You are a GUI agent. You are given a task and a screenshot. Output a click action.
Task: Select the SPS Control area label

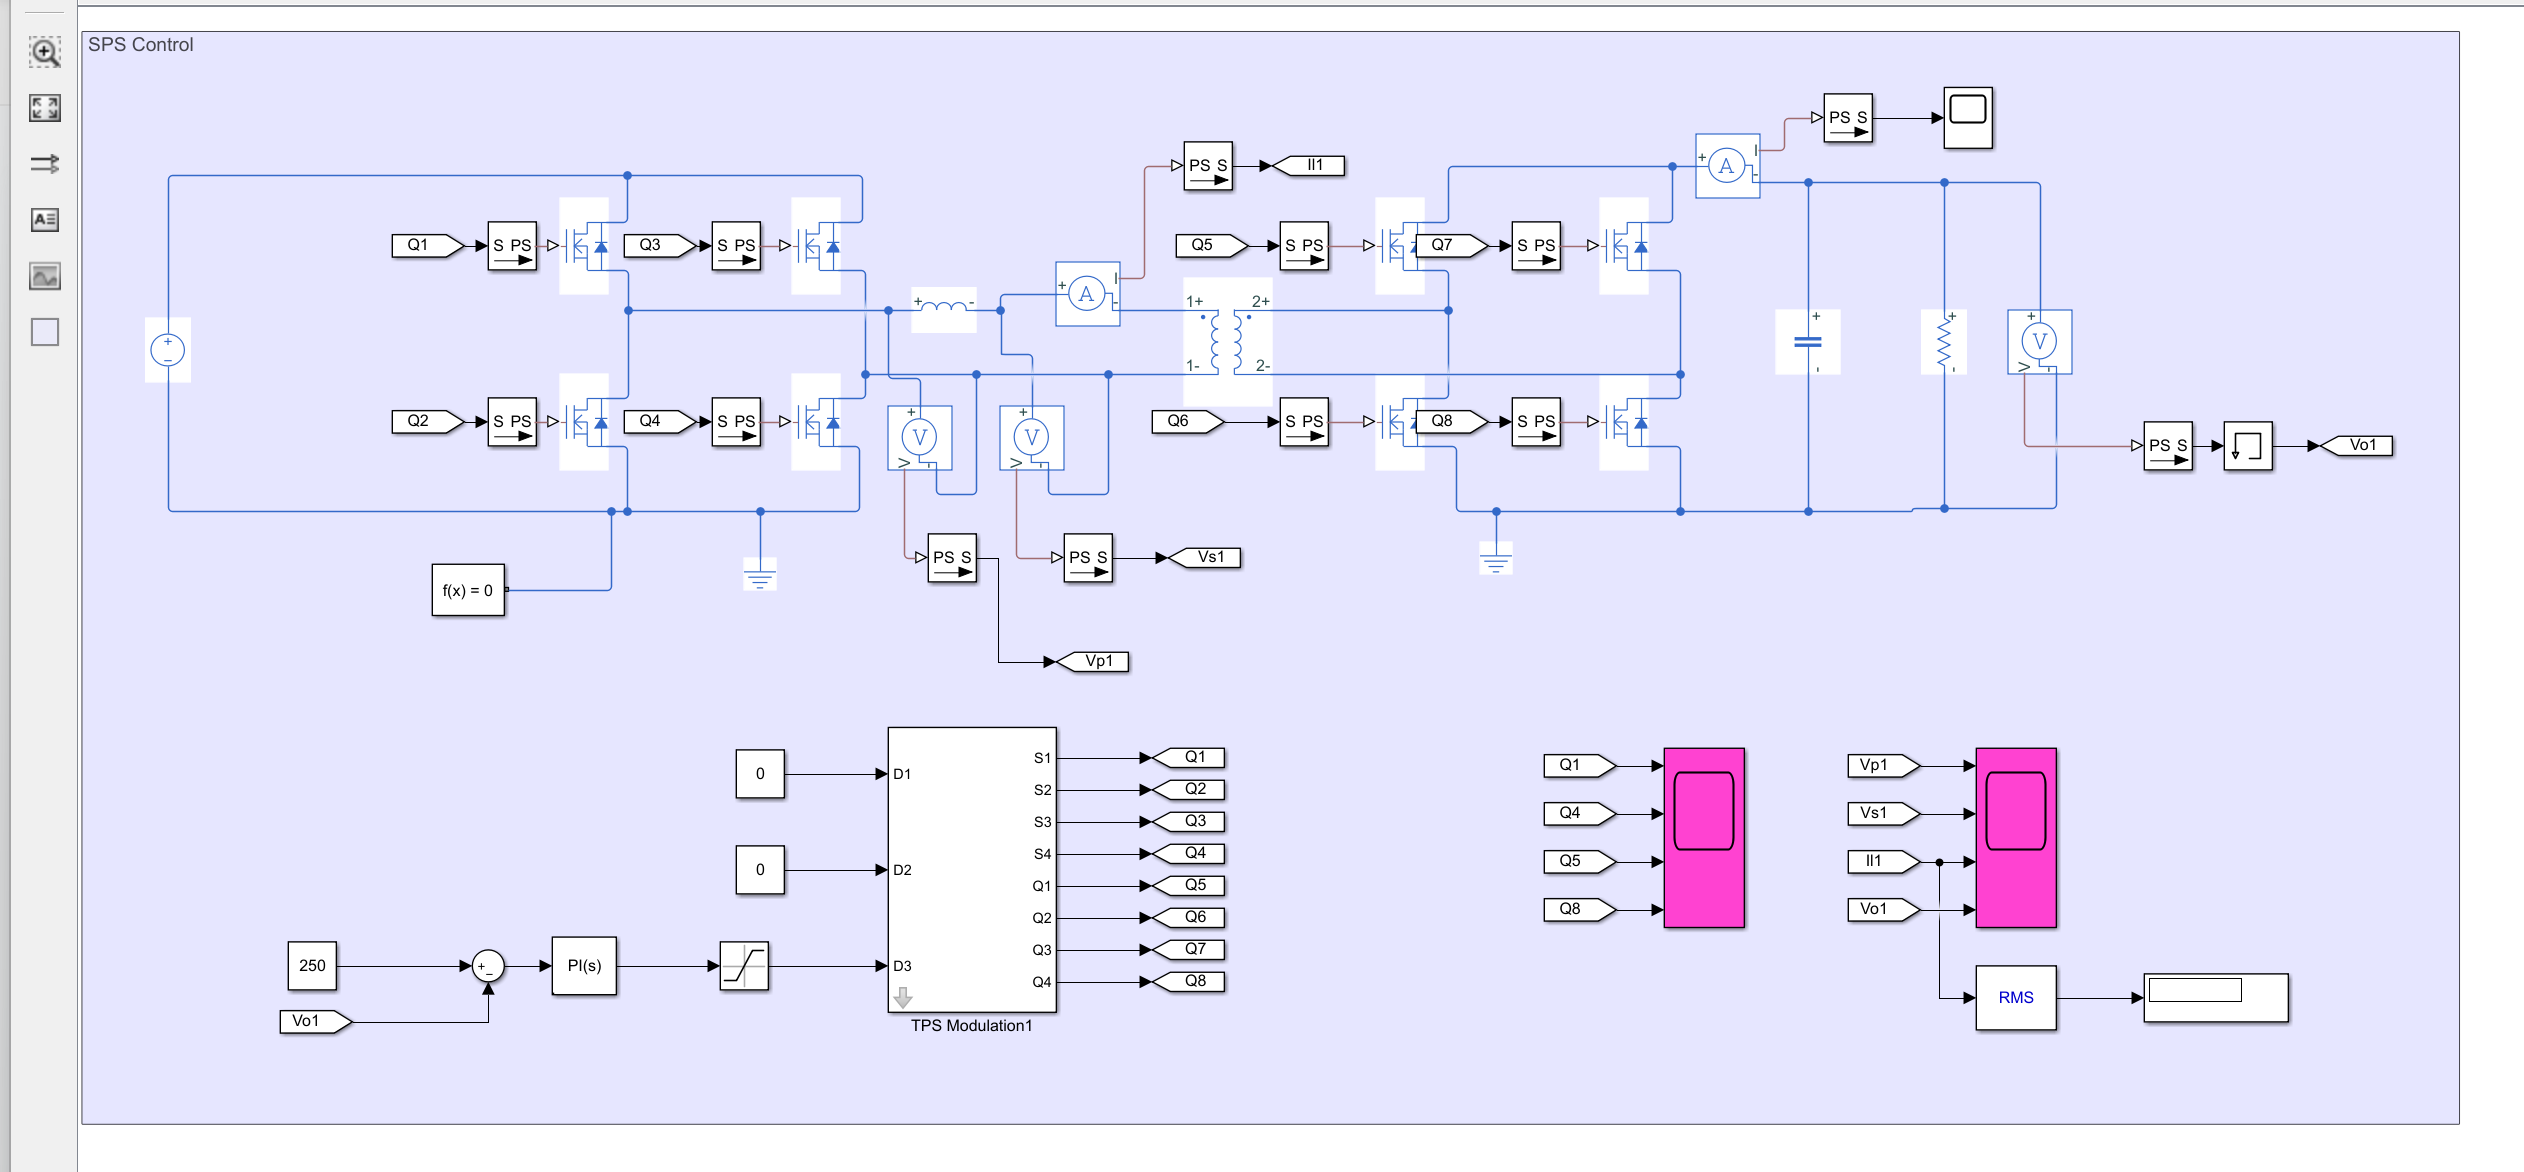tap(141, 45)
